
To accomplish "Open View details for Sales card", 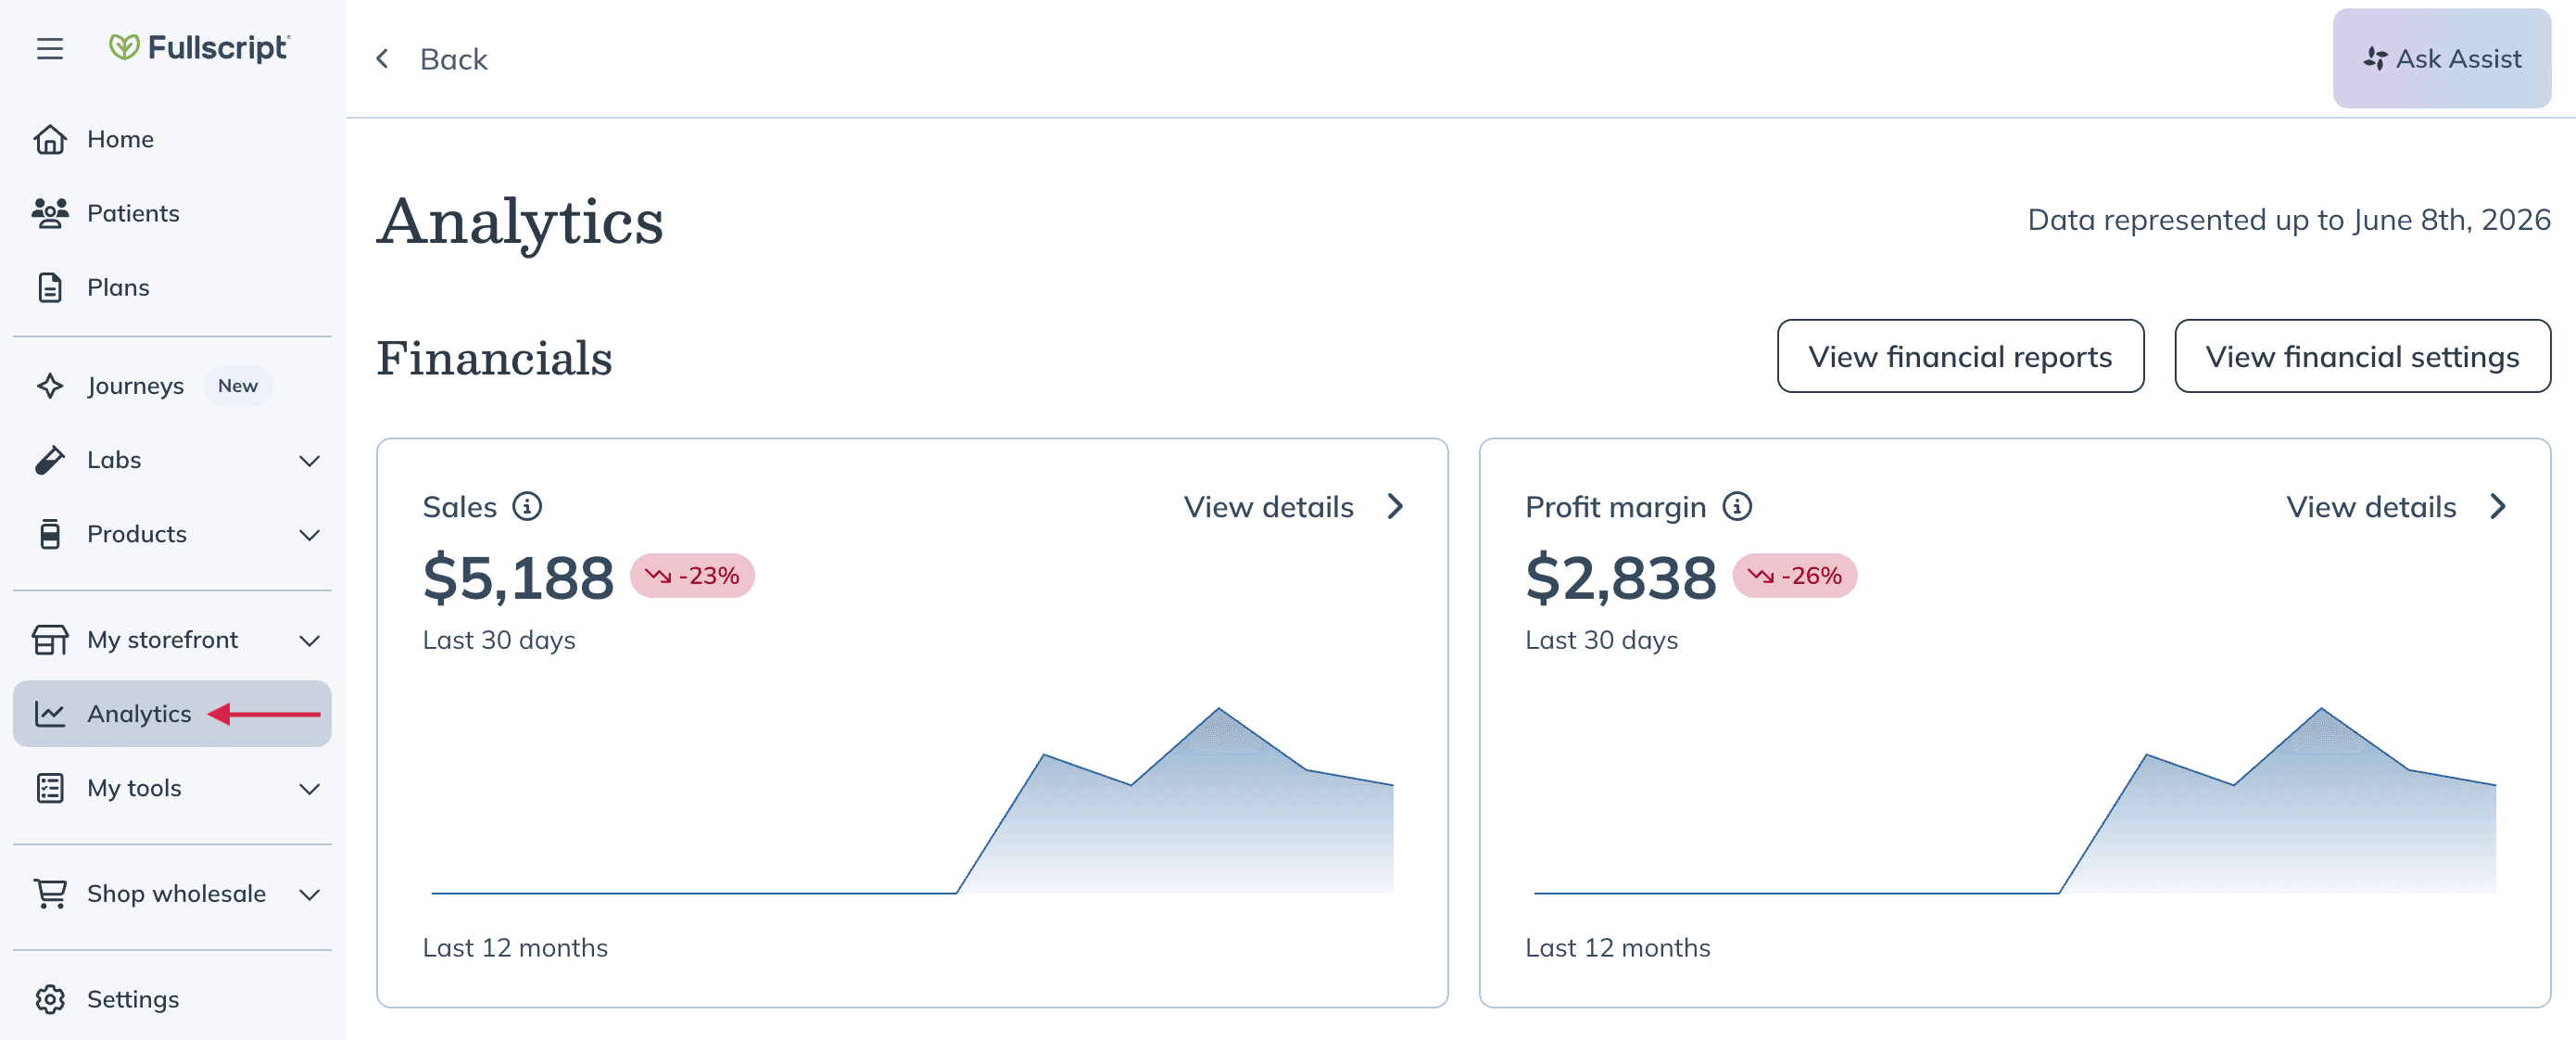I will tap(1294, 507).
